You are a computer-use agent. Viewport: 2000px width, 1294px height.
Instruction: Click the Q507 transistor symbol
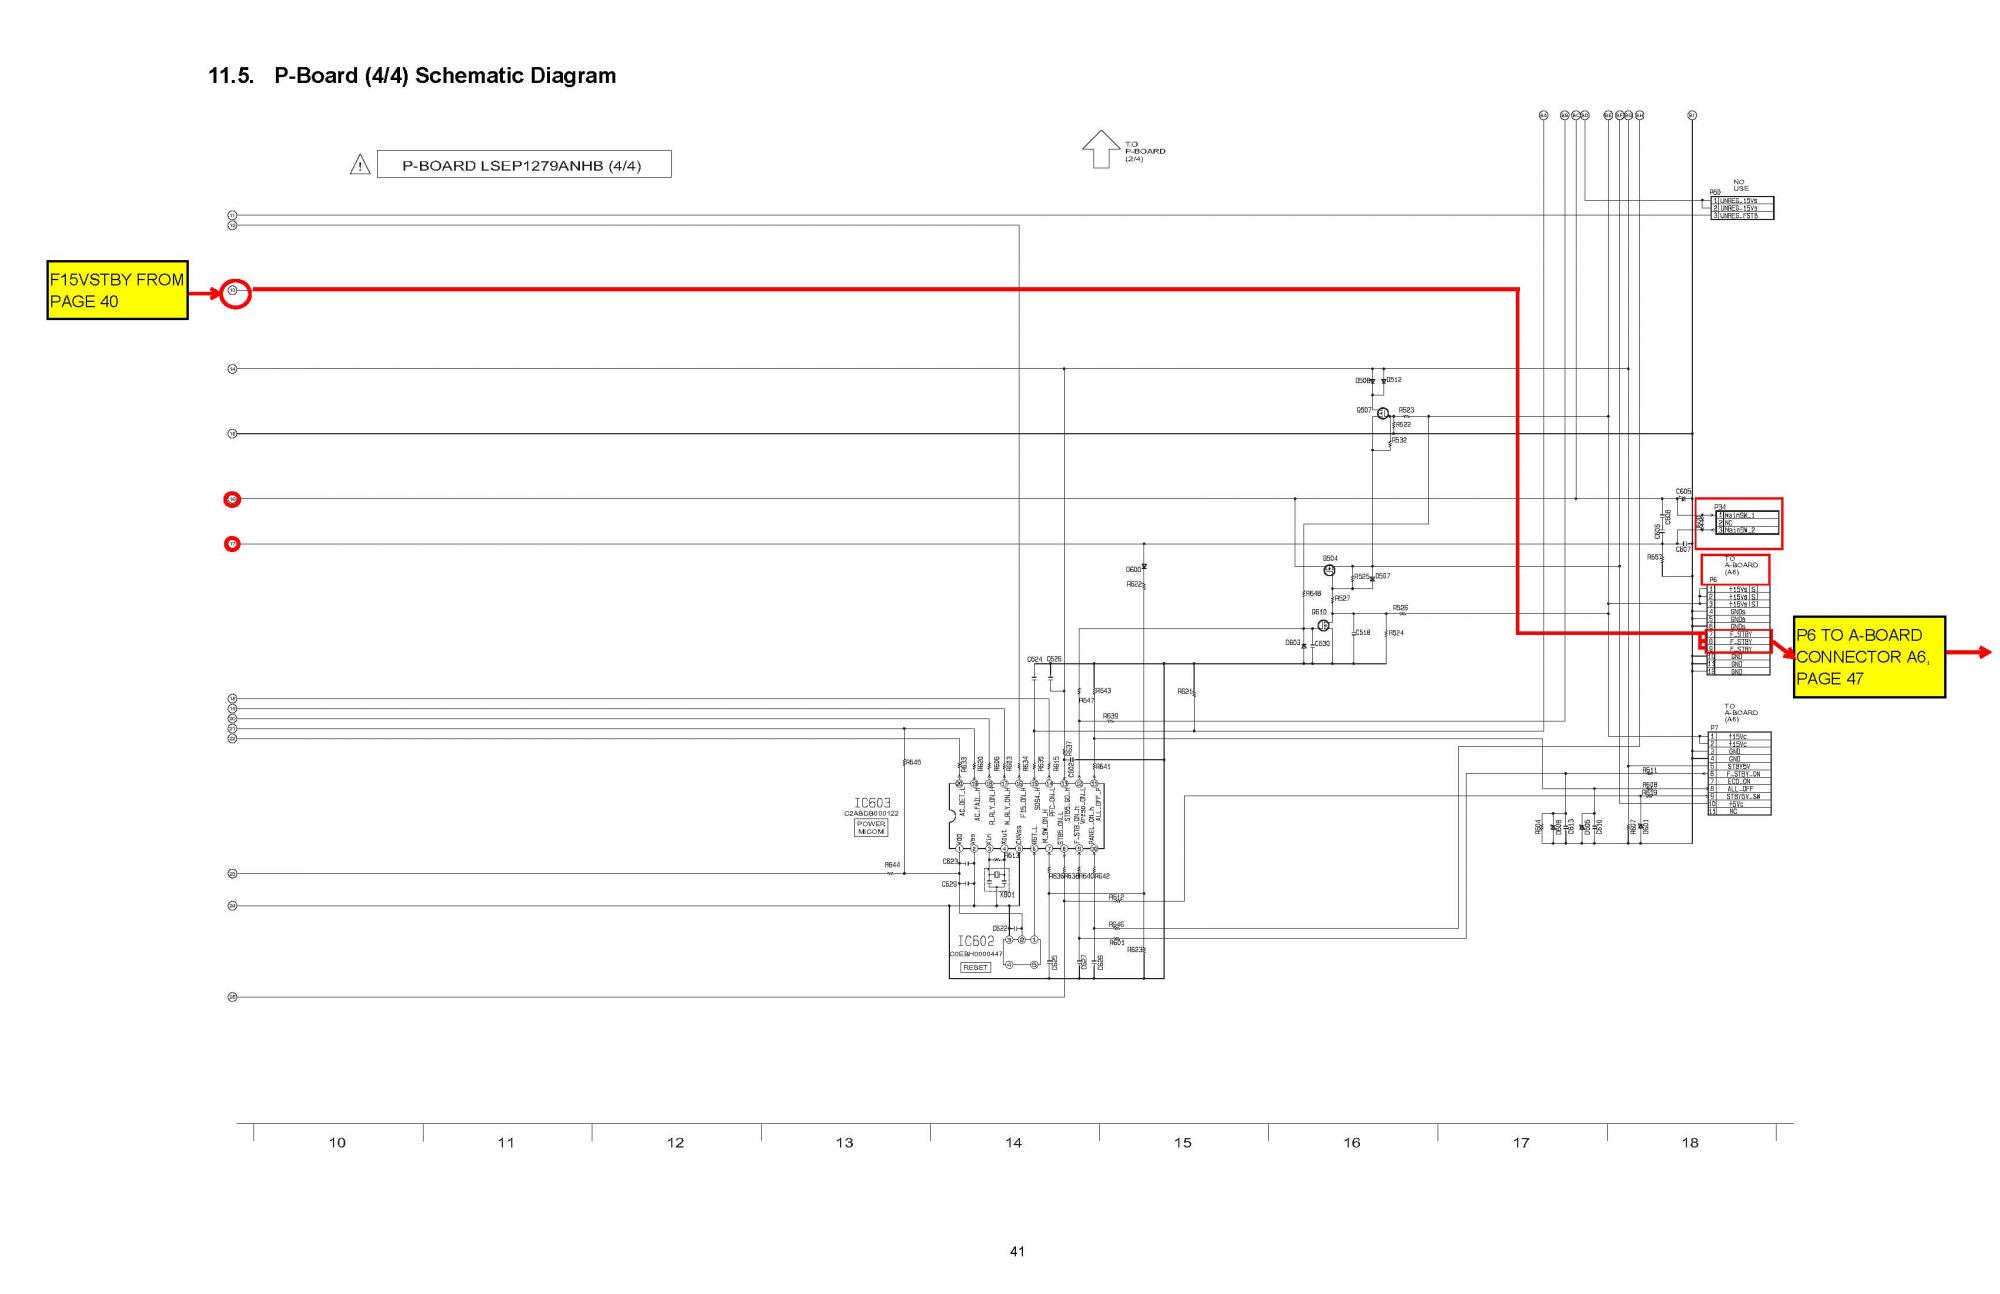(1383, 414)
